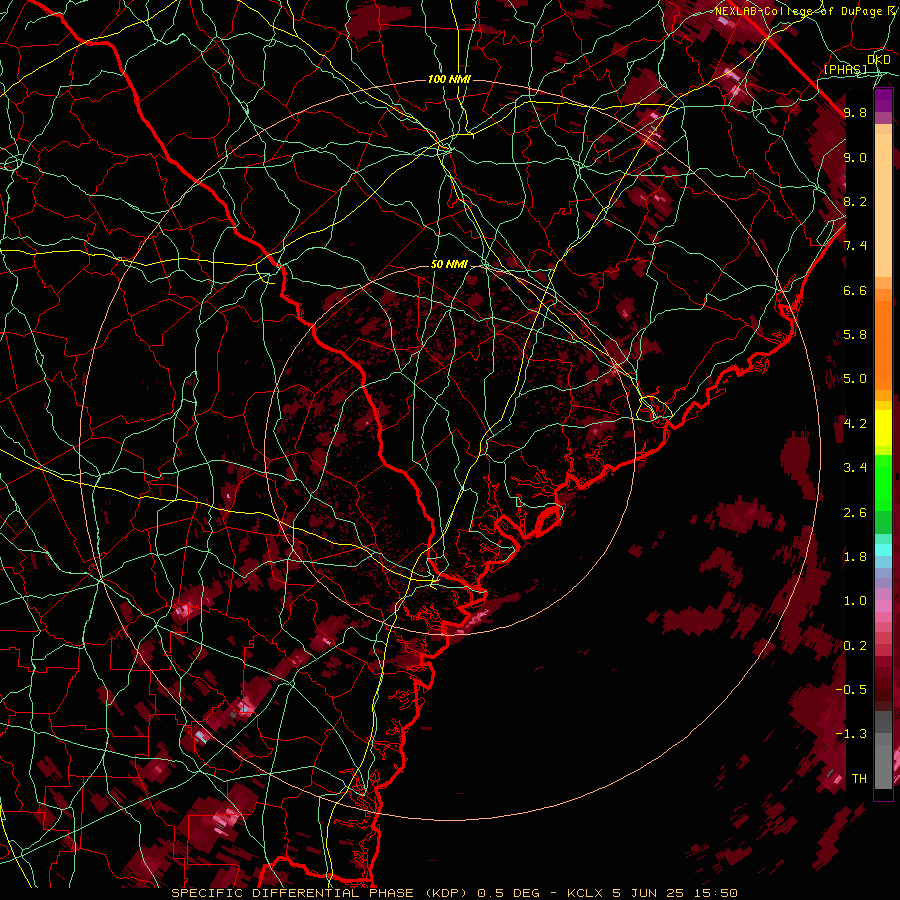Click the '[PHAS]' units label

click(845, 69)
